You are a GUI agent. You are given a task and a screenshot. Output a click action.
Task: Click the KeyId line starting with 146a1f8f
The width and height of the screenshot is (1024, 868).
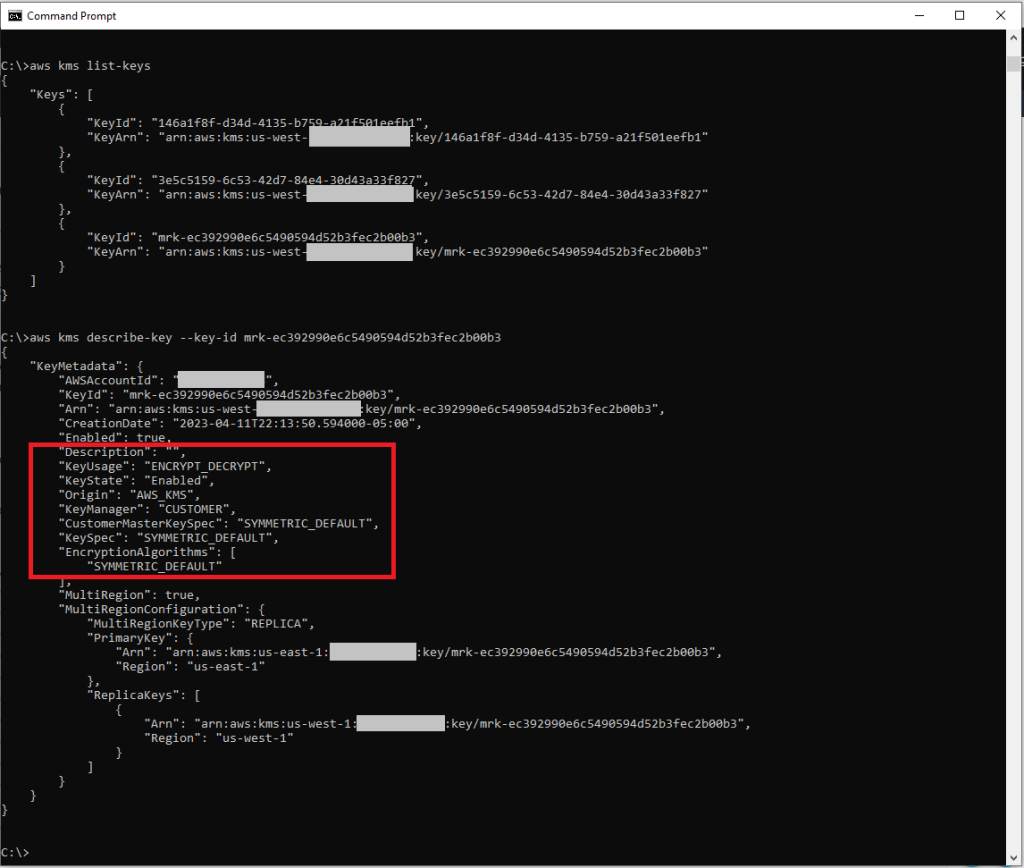258,123
